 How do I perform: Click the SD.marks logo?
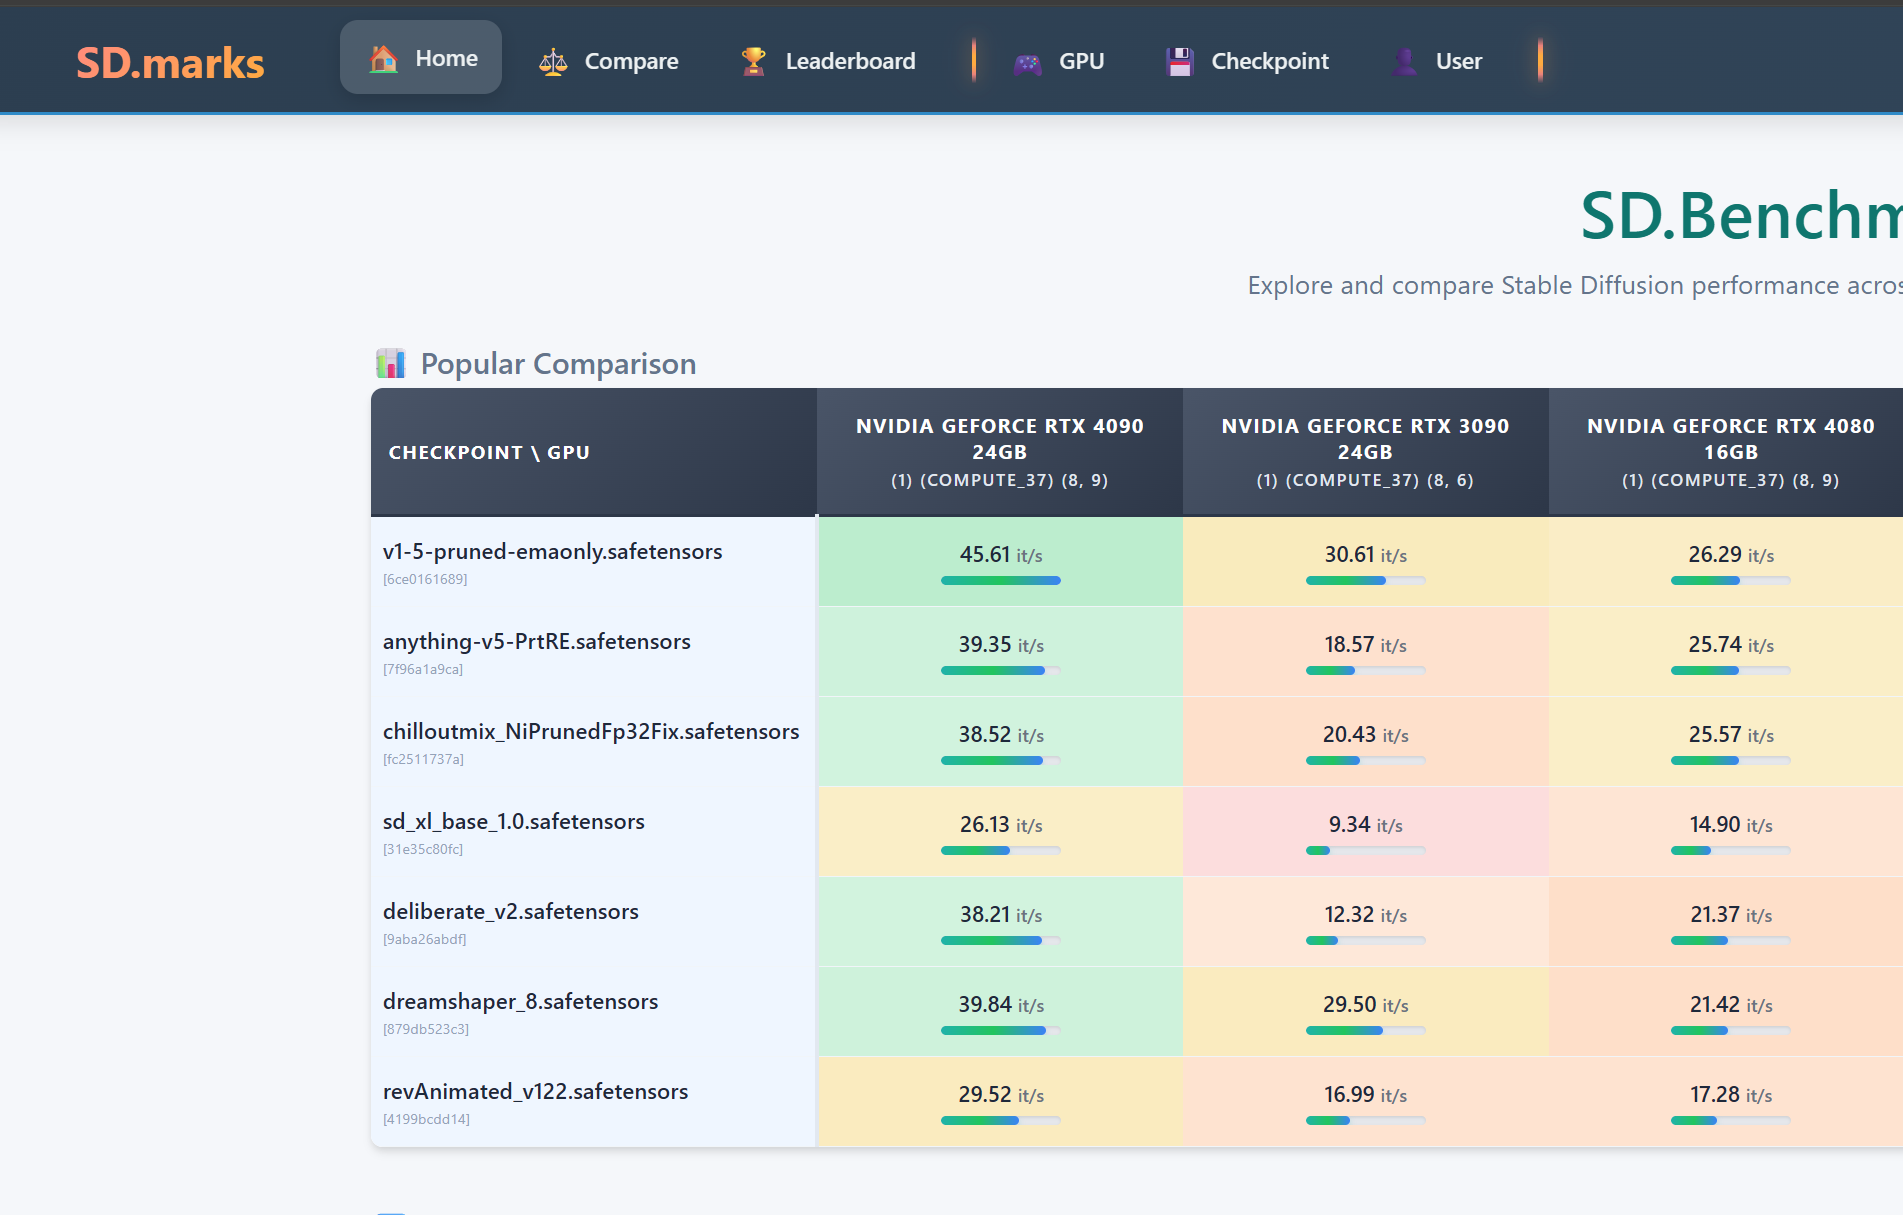point(170,63)
